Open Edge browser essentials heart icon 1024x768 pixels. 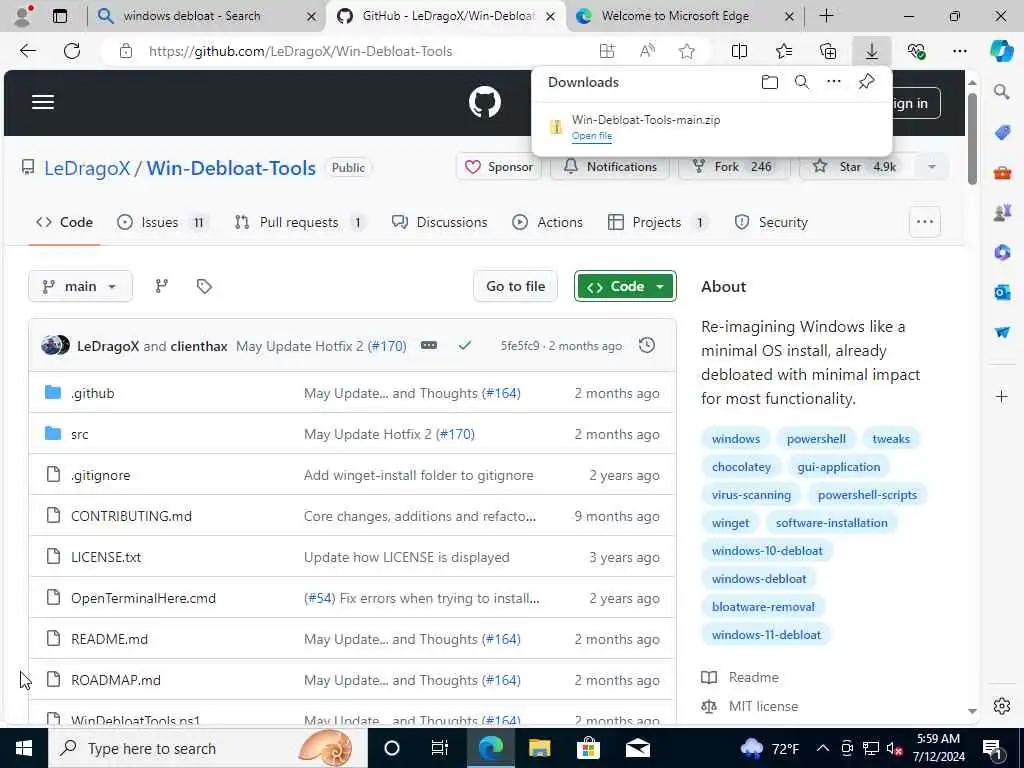click(x=916, y=51)
